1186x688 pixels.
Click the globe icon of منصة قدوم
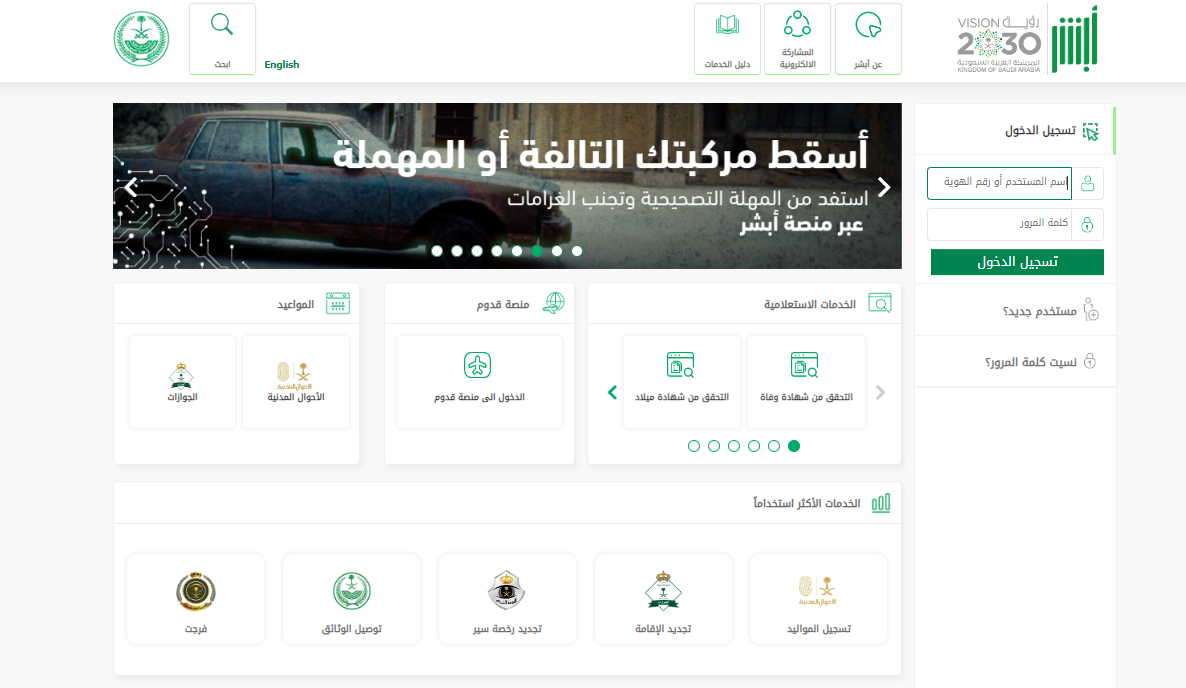coord(554,303)
